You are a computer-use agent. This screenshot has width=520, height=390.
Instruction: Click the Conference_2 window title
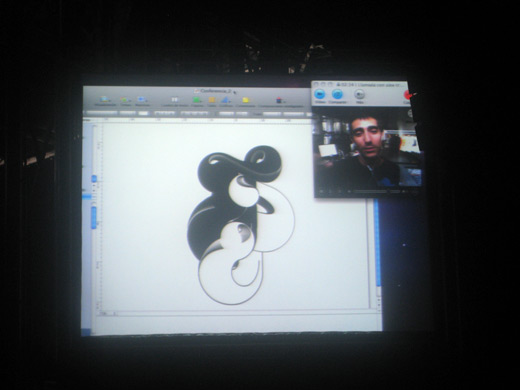click(x=216, y=91)
